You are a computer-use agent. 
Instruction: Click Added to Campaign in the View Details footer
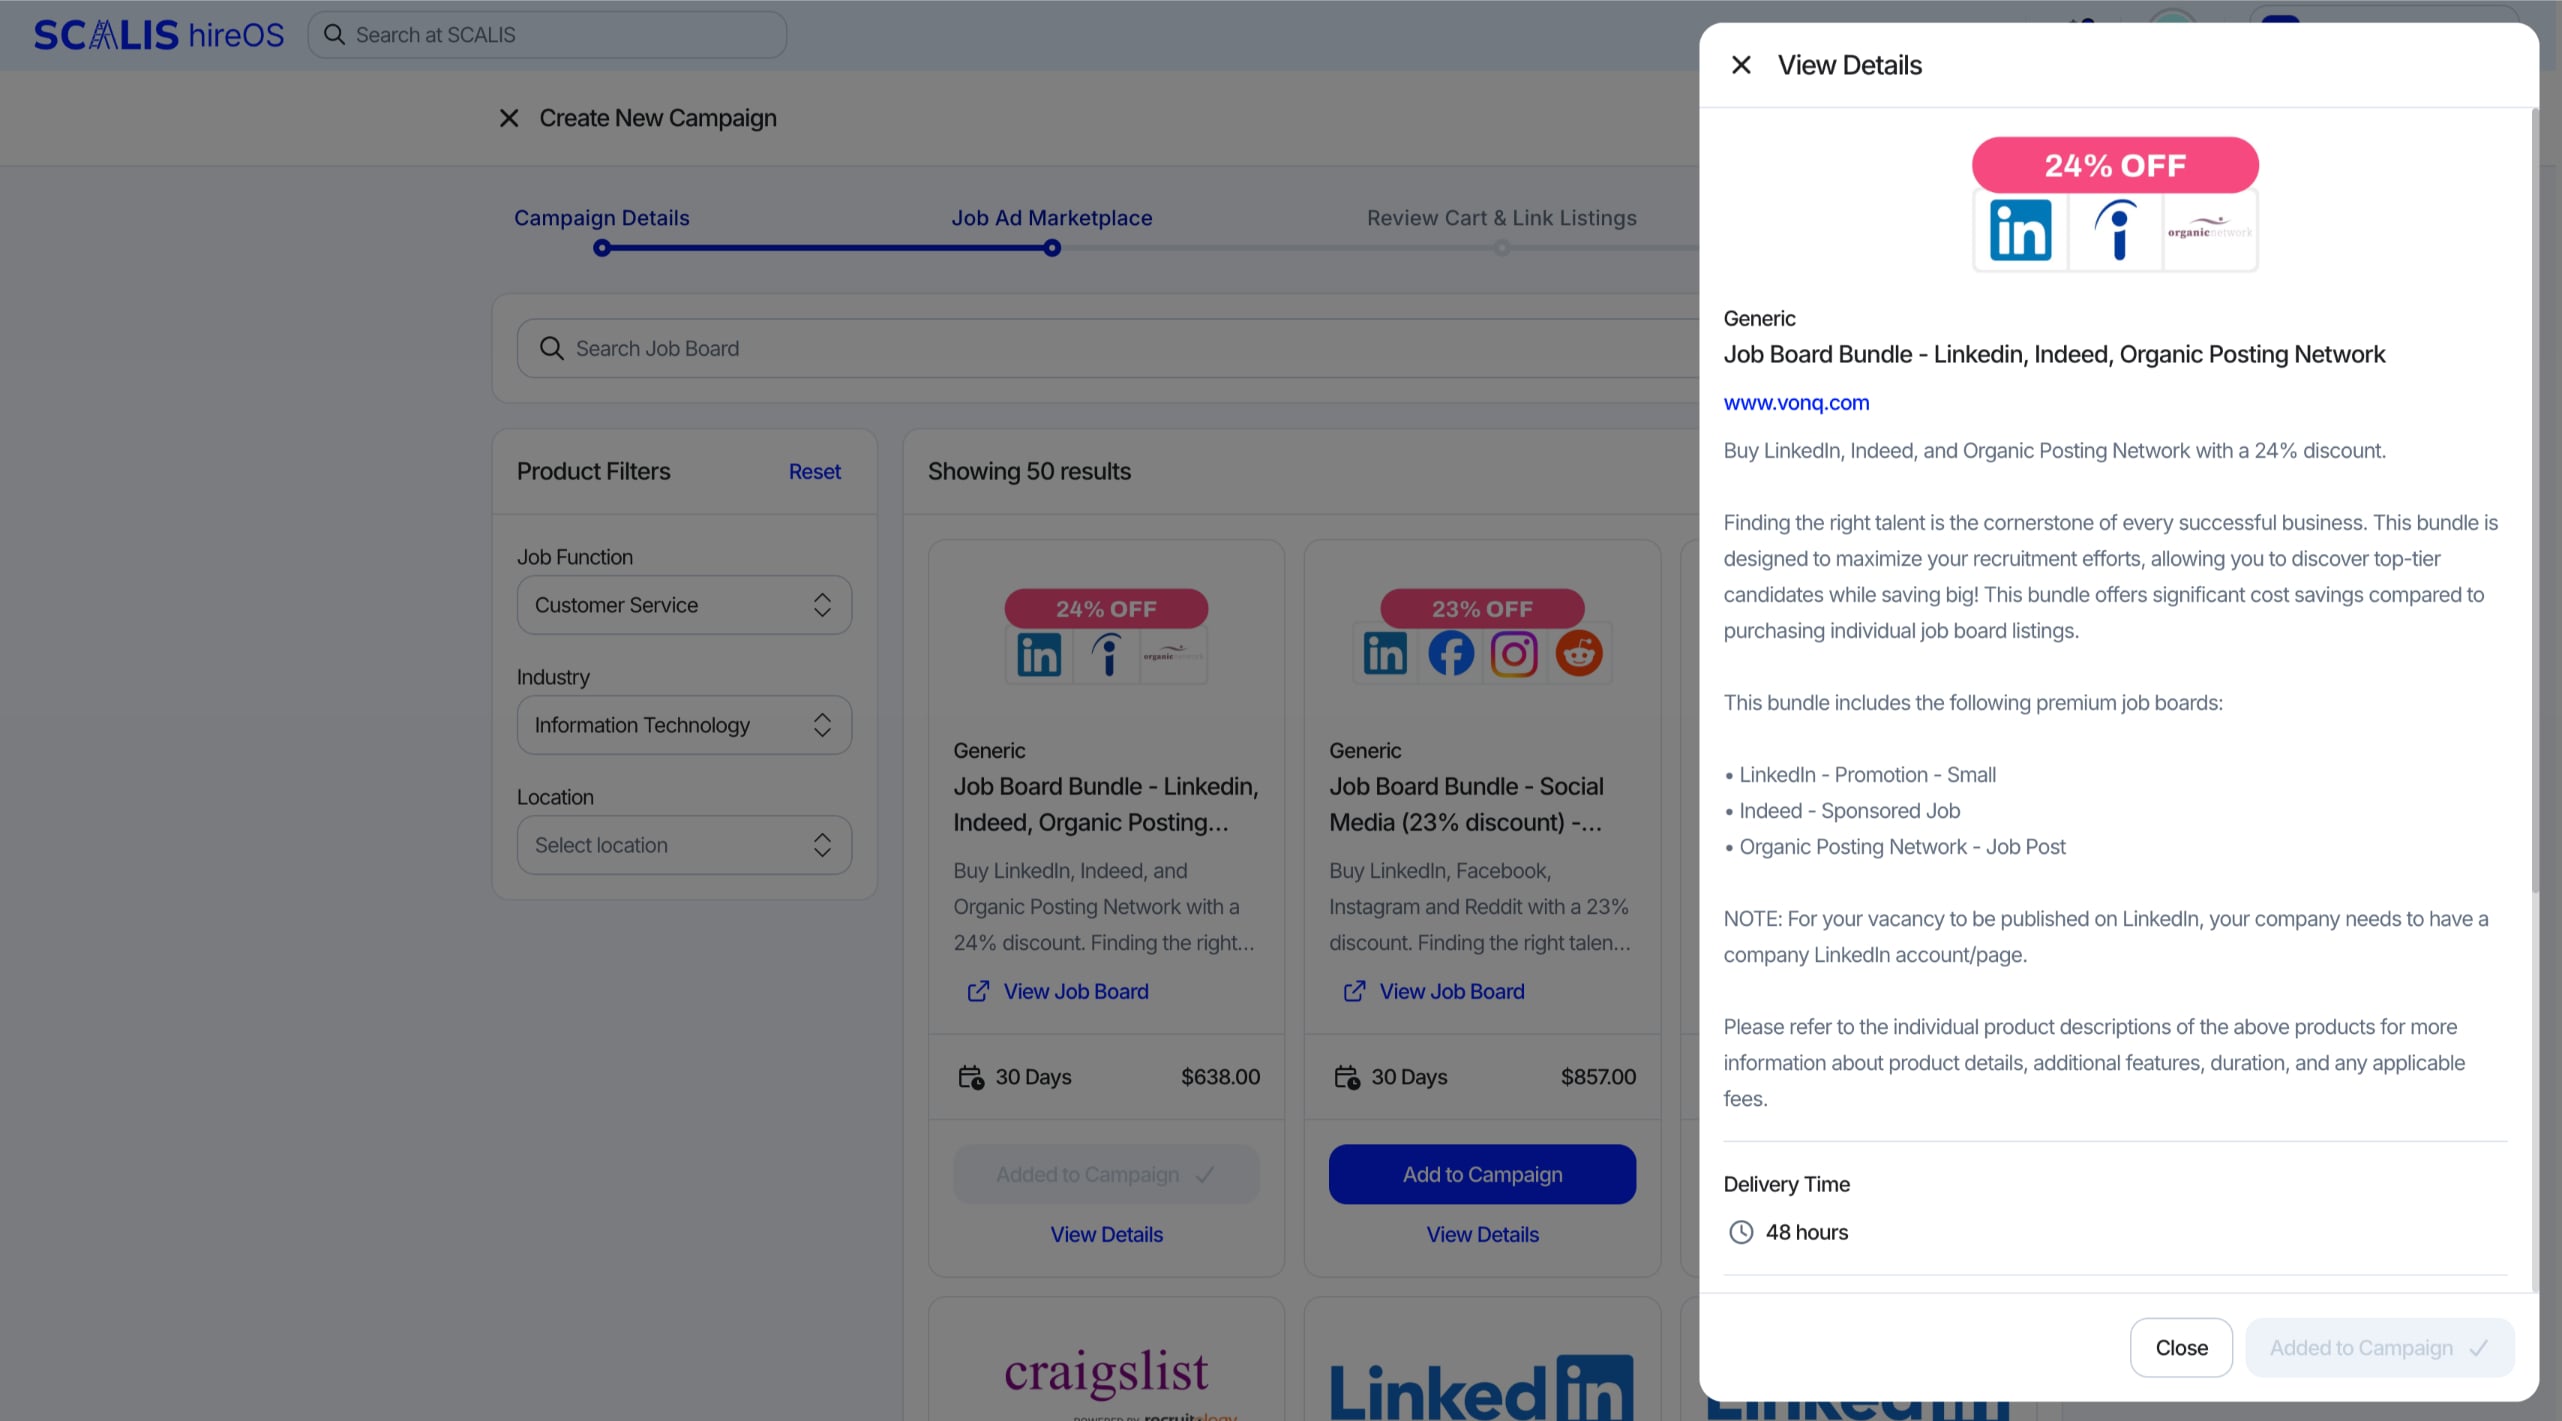tap(2380, 1347)
